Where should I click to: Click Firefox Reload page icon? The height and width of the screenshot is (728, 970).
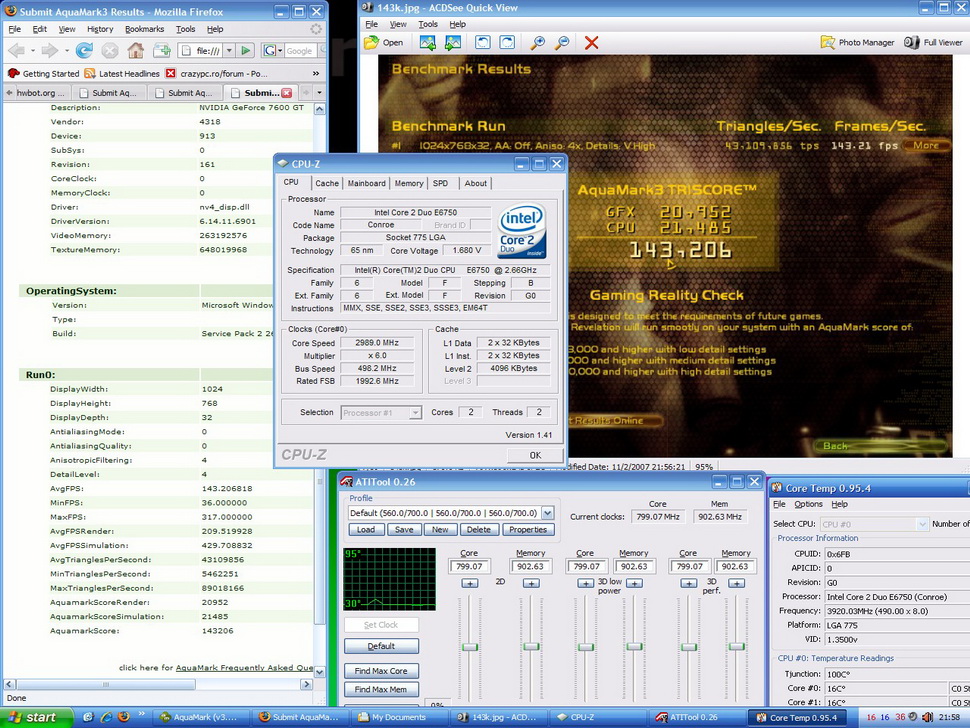click(84, 51)
